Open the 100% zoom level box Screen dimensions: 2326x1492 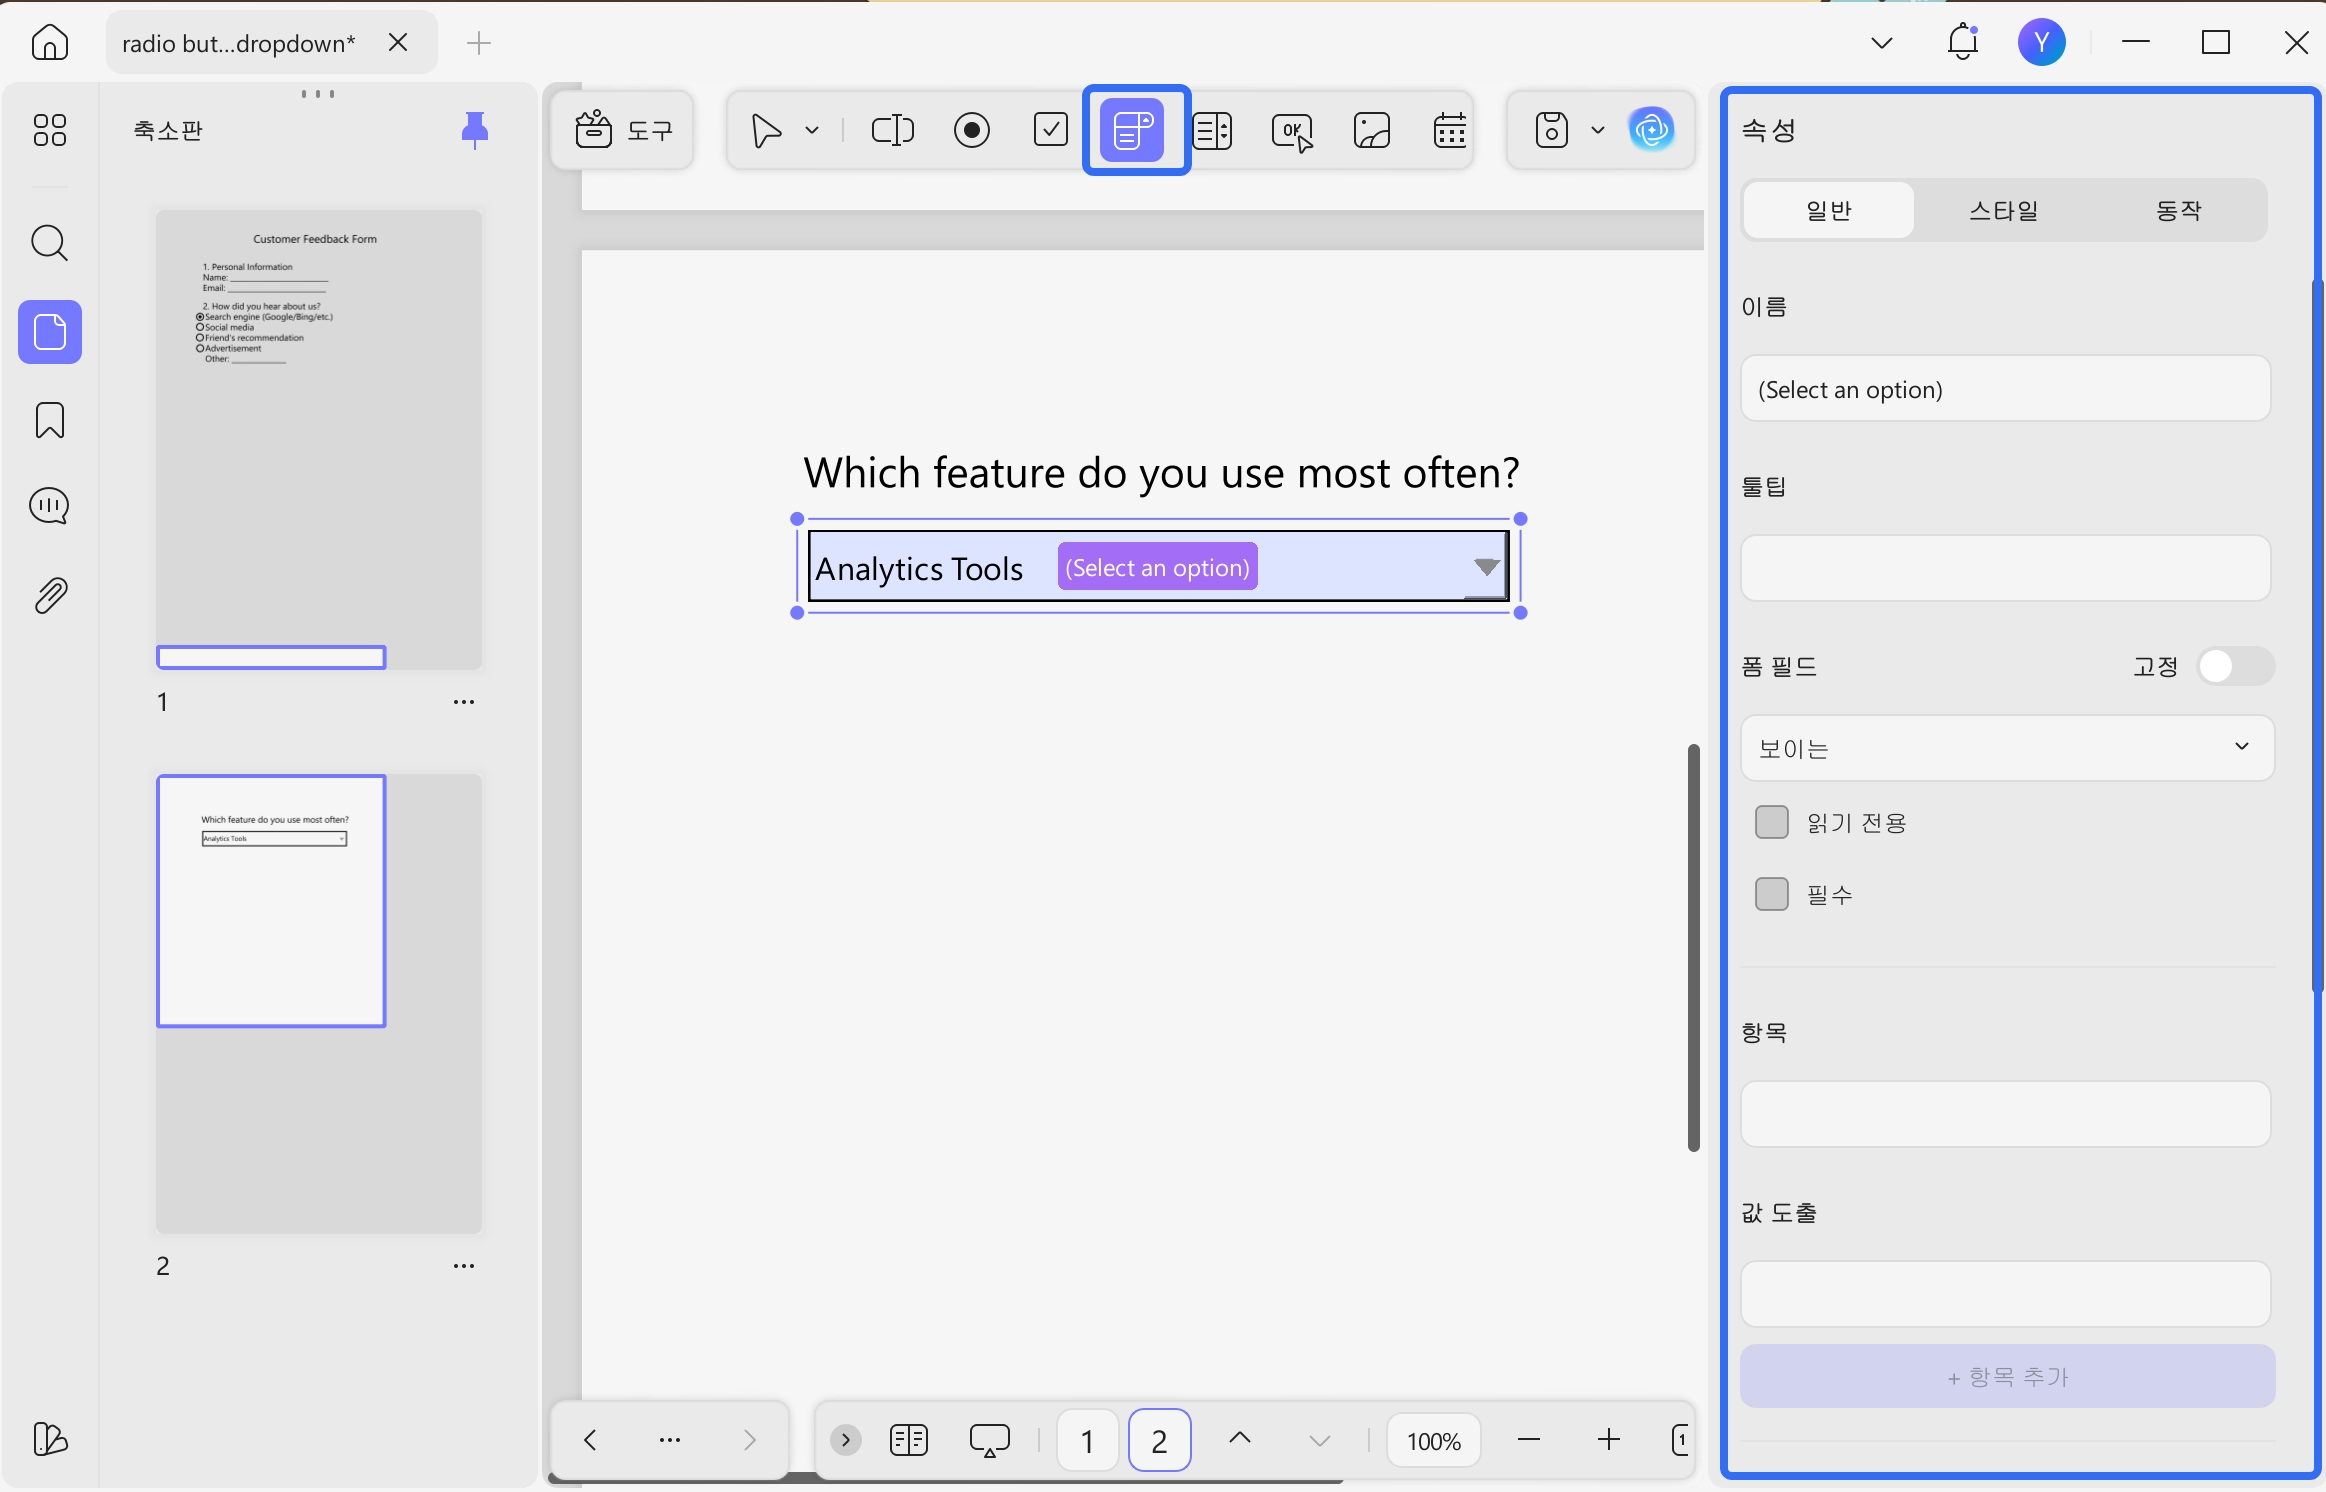pyautogui.click(x=1433, y=1440)
